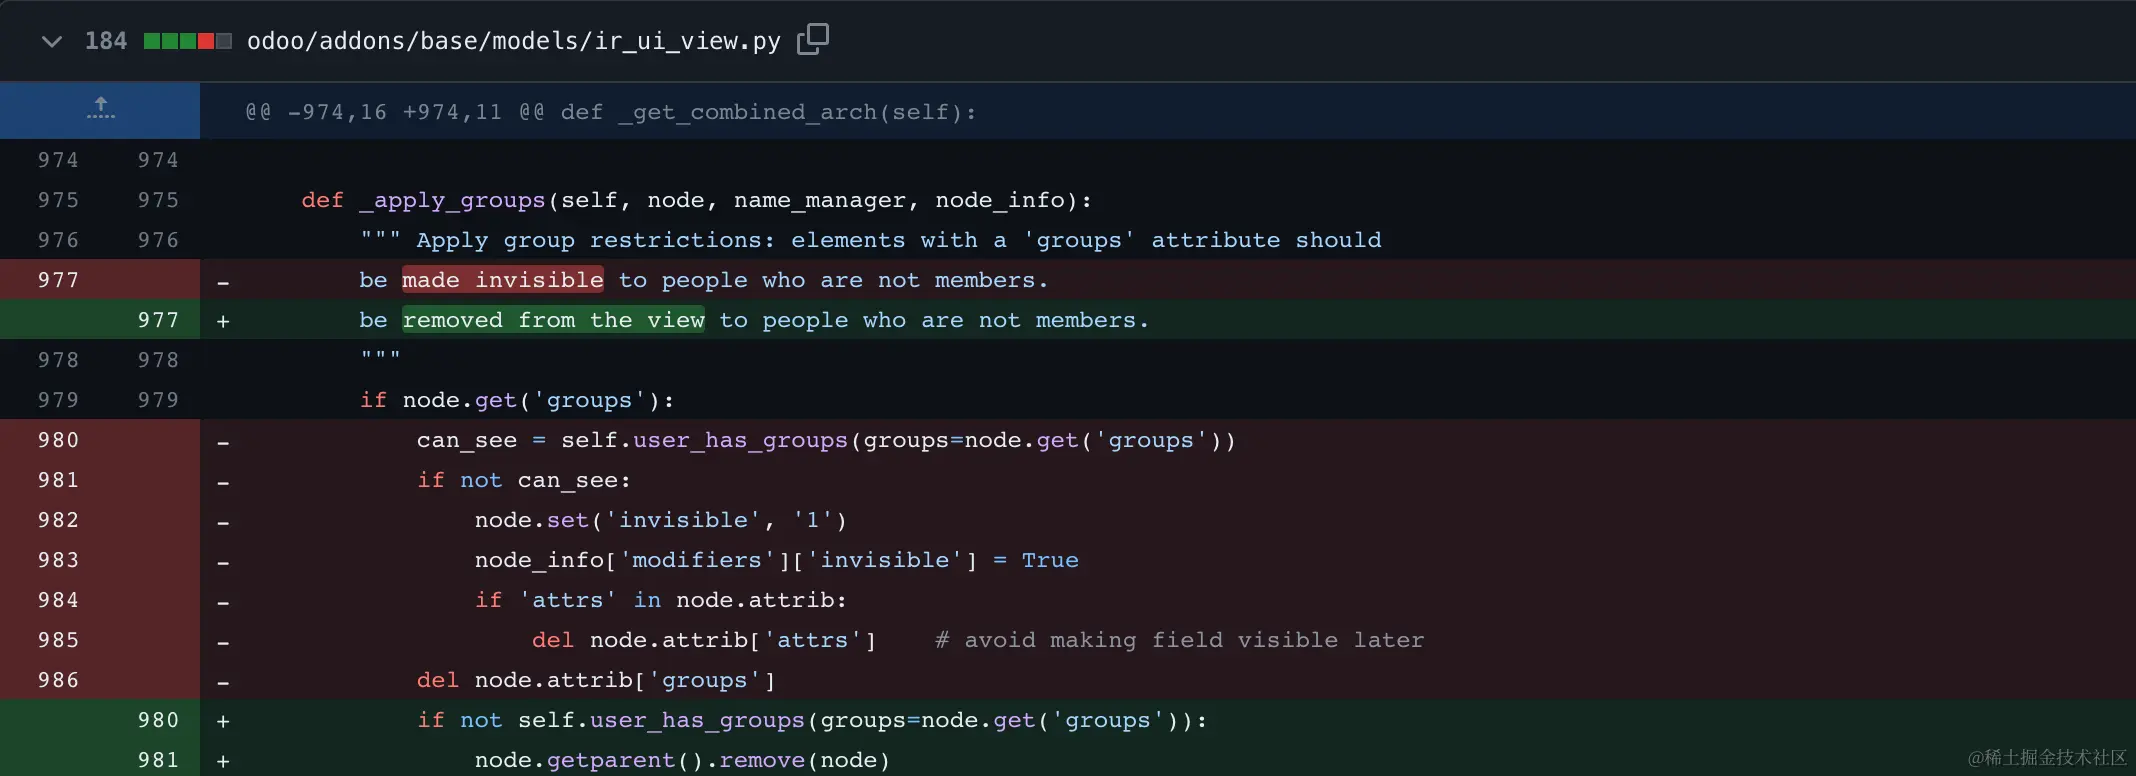Click the deleted line node.set('invisible', '1')

pos(661,520)
